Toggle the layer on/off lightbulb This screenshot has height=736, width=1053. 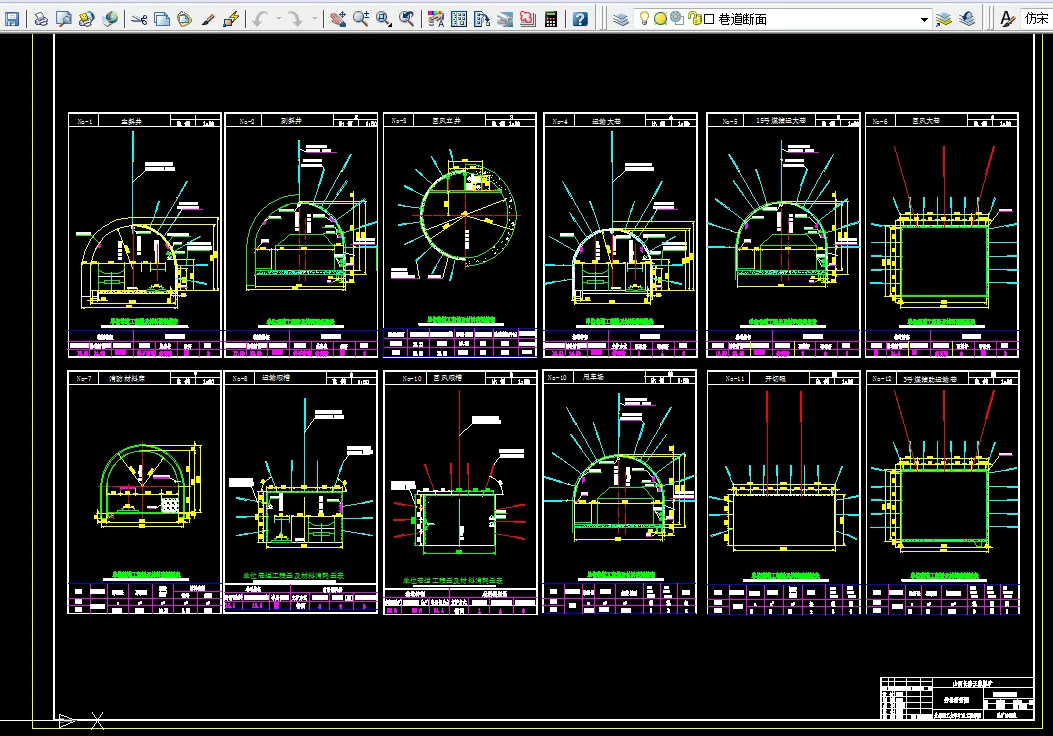coord(643,19)
